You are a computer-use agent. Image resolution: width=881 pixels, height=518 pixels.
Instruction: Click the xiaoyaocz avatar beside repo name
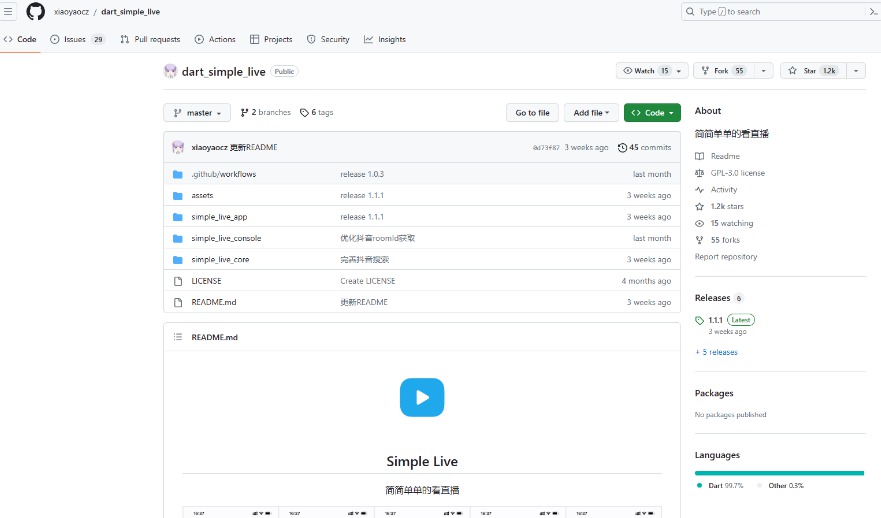[x=170, y=71]
